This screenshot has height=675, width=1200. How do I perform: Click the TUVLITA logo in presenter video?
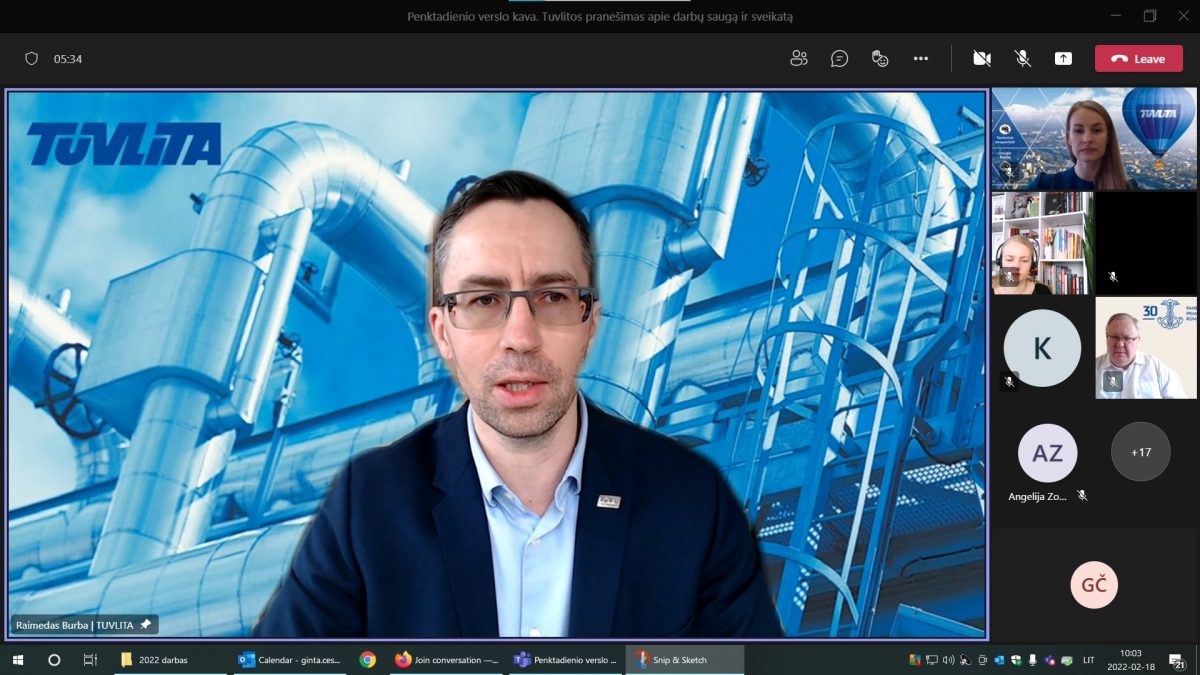pos(124,144)
